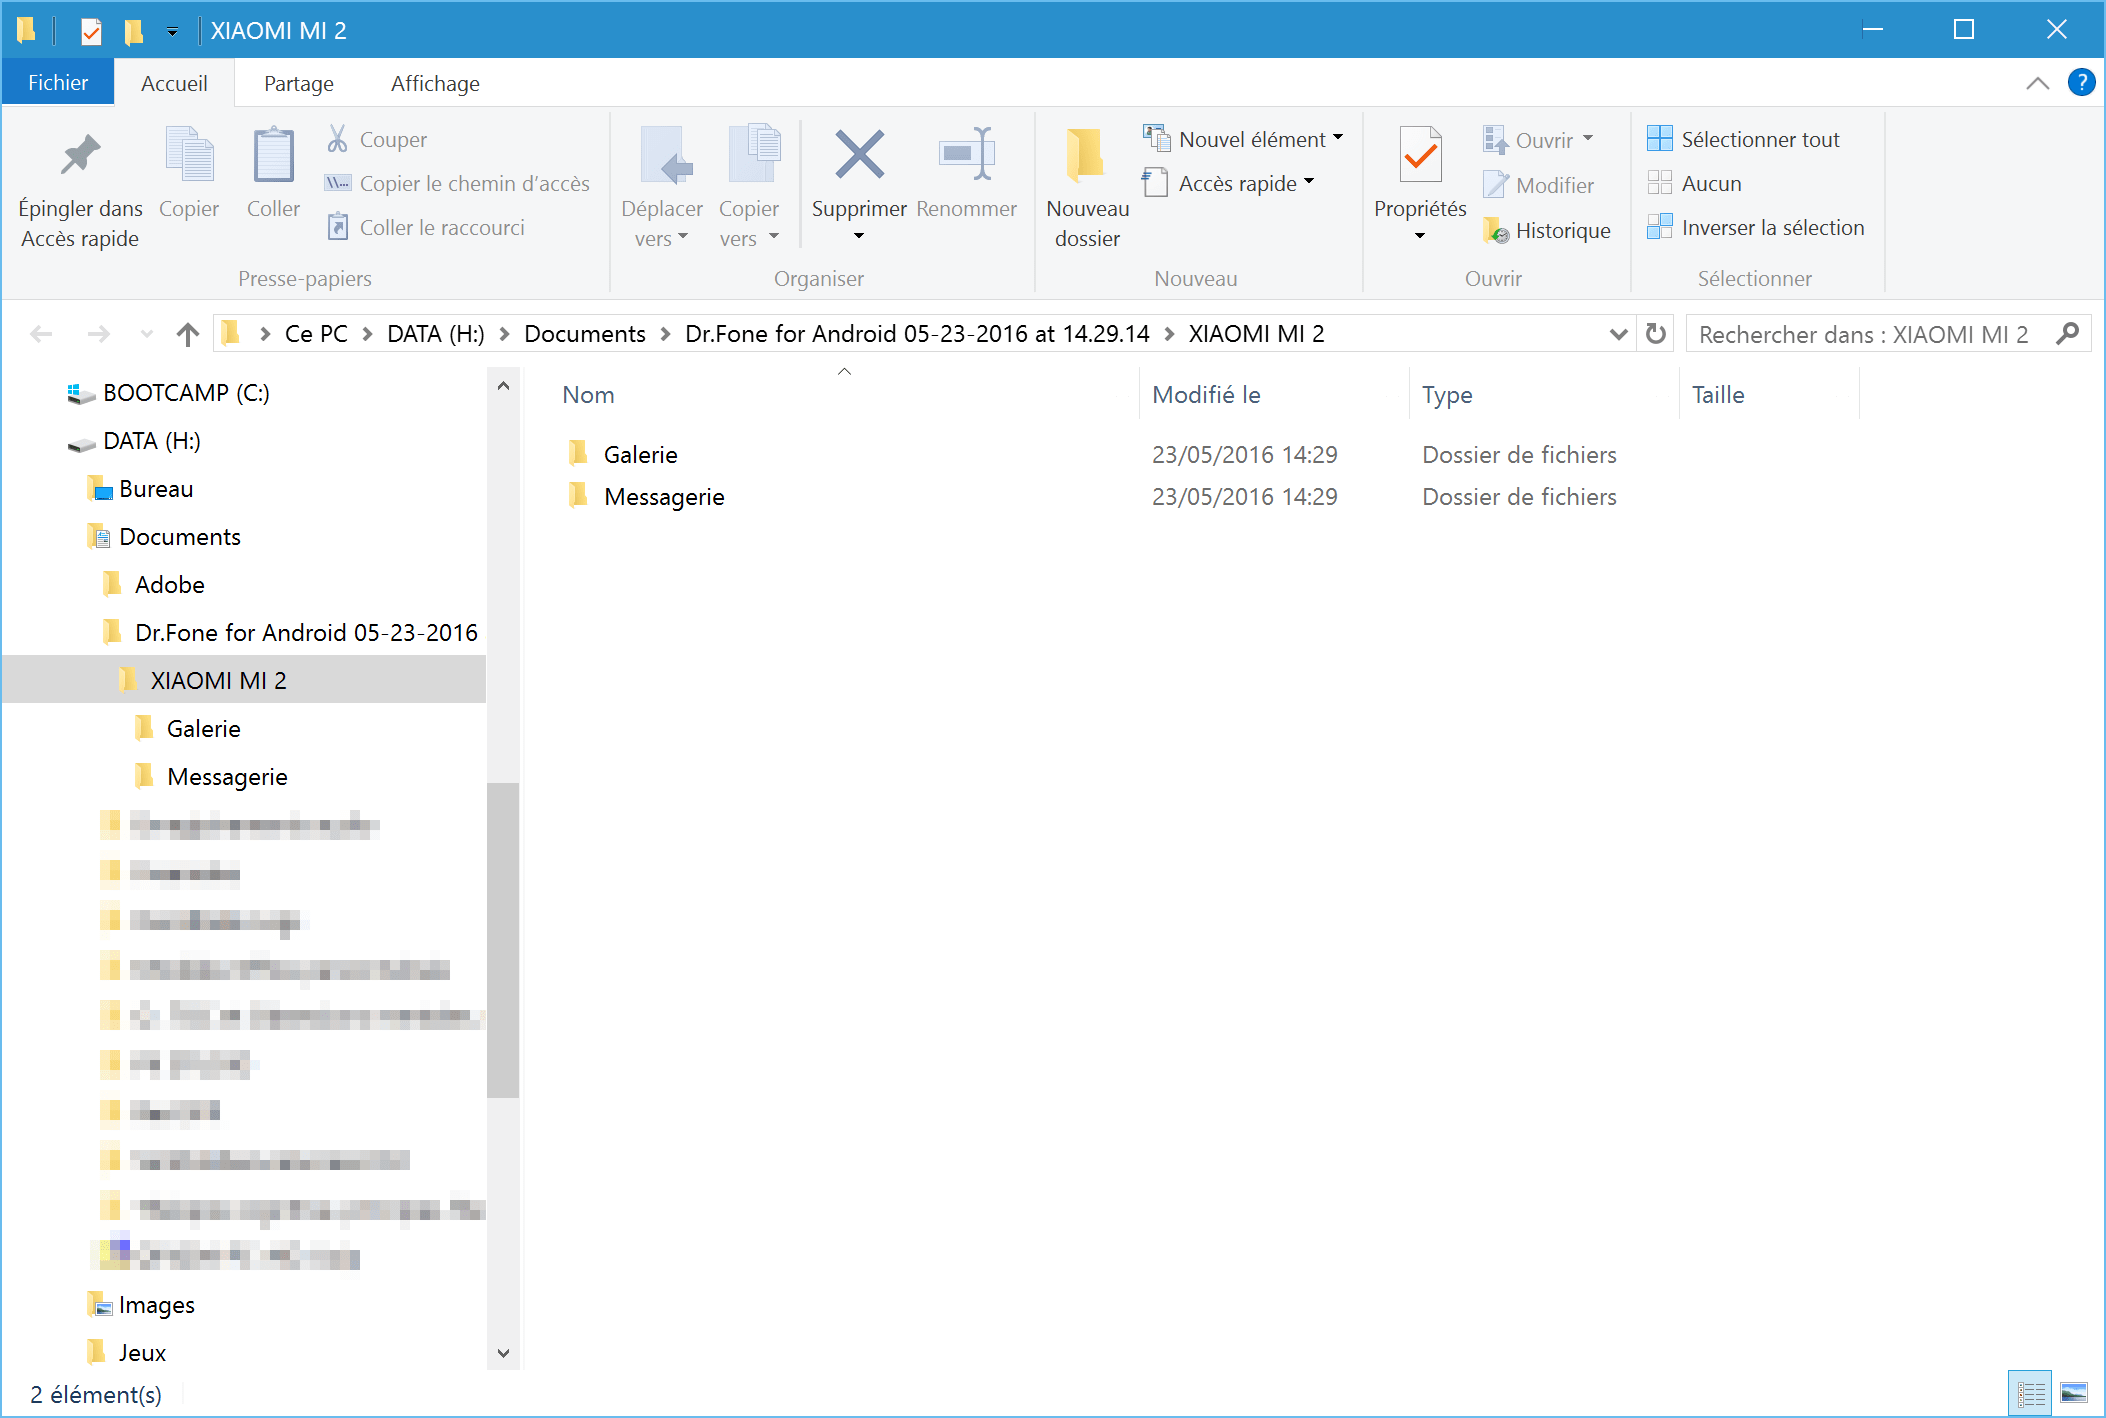
Task: Click the help question mark icon
Action: (2081, 82)
